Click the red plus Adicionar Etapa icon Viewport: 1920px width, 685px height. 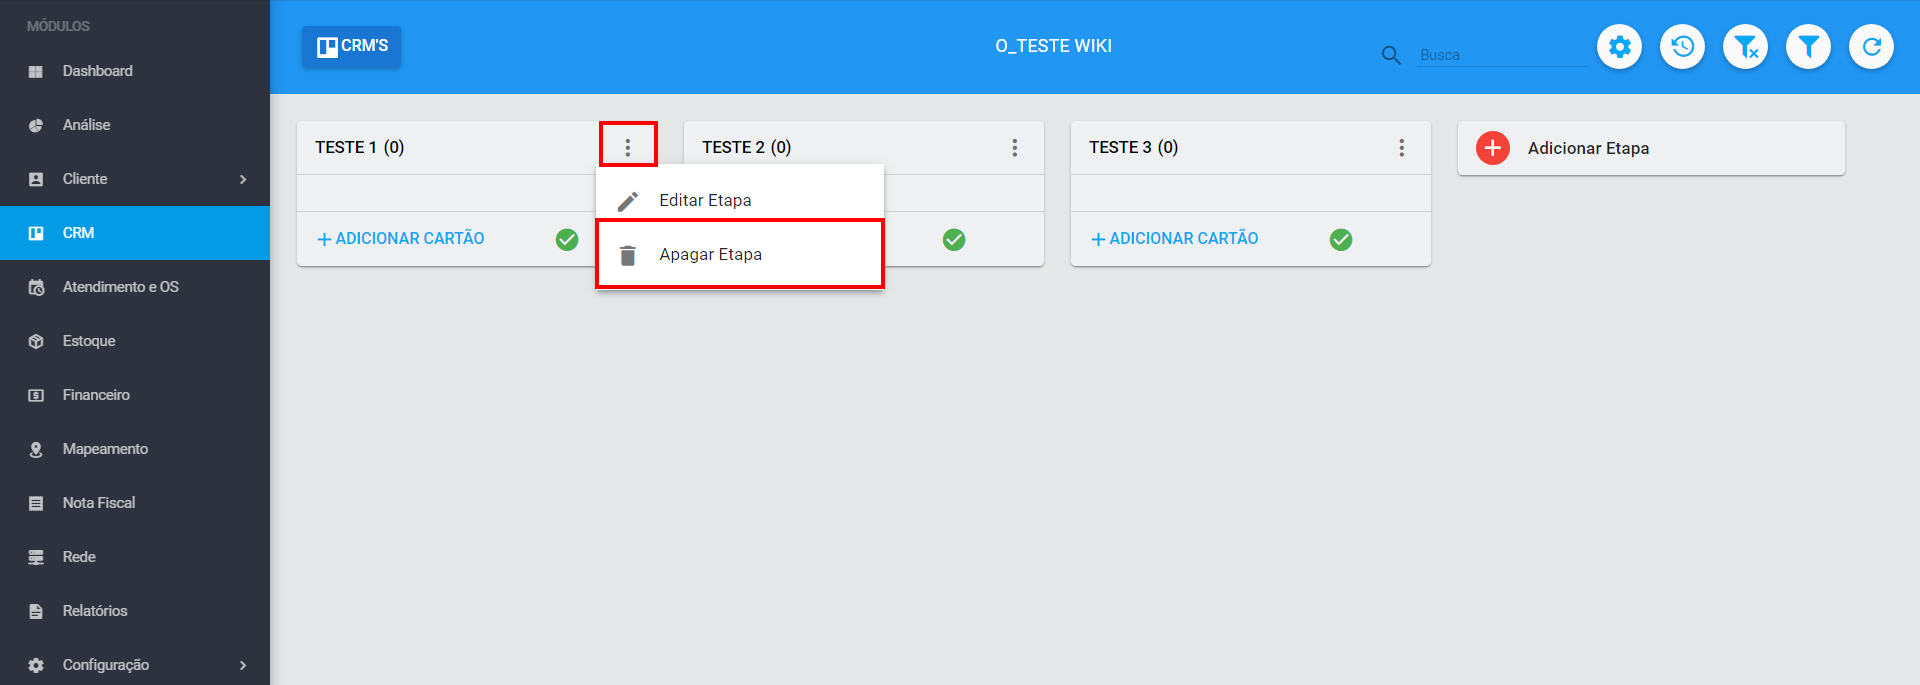(1493, 148)
